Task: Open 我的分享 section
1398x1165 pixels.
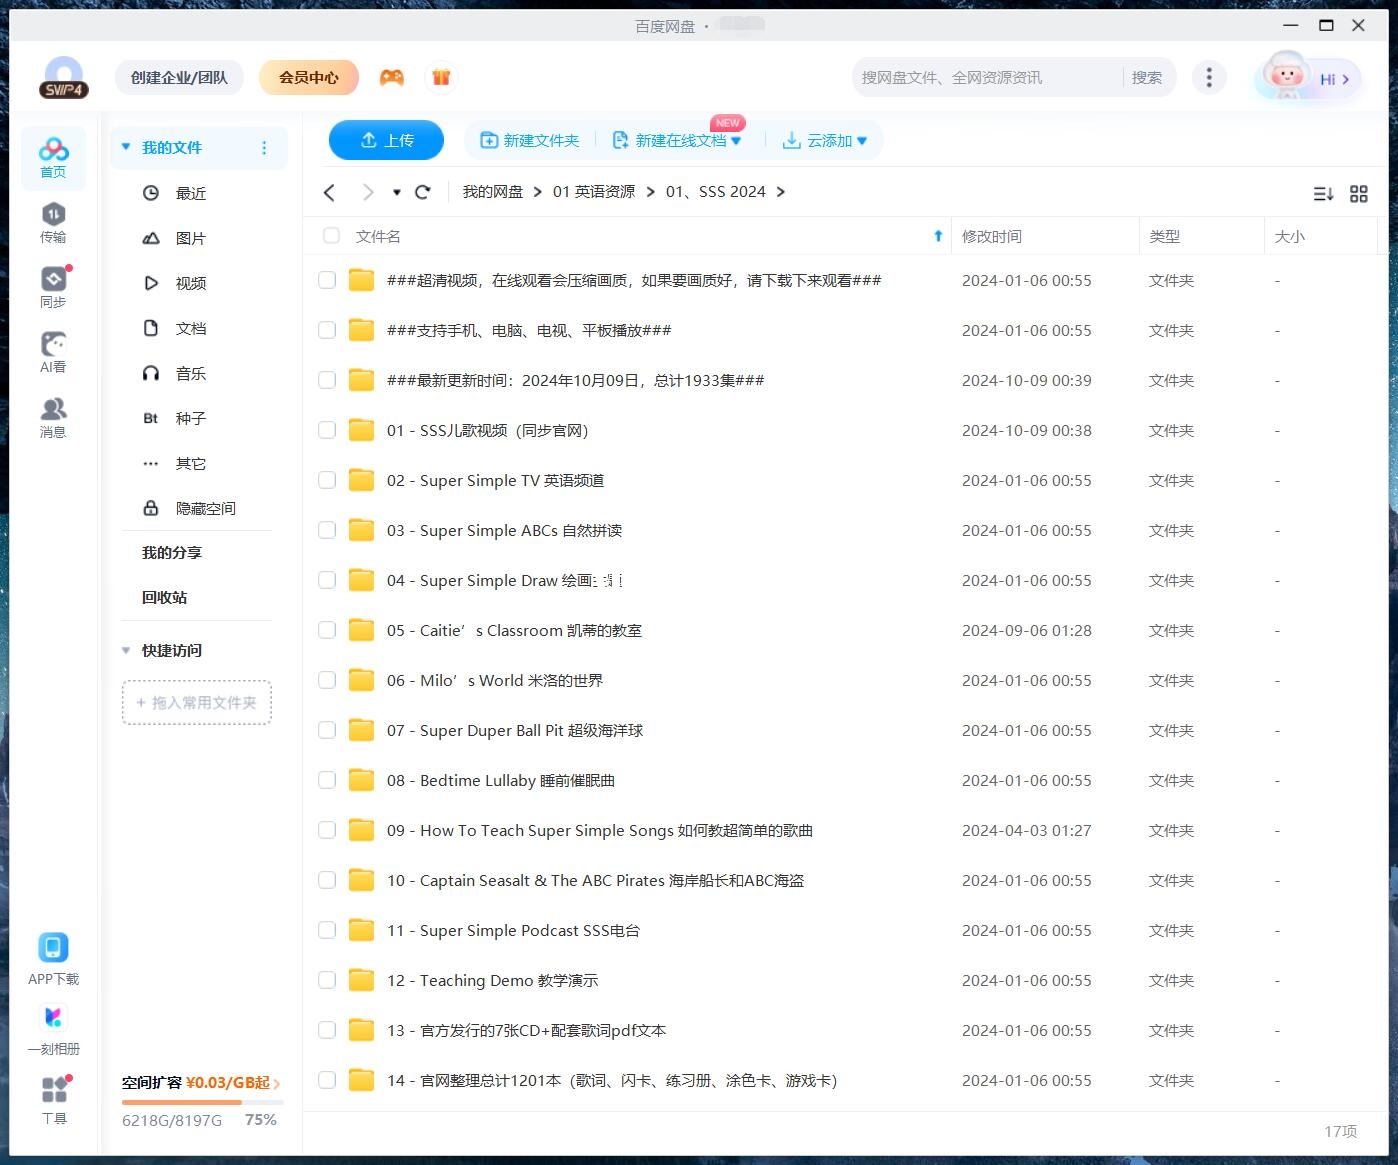Action: [172, 552]
